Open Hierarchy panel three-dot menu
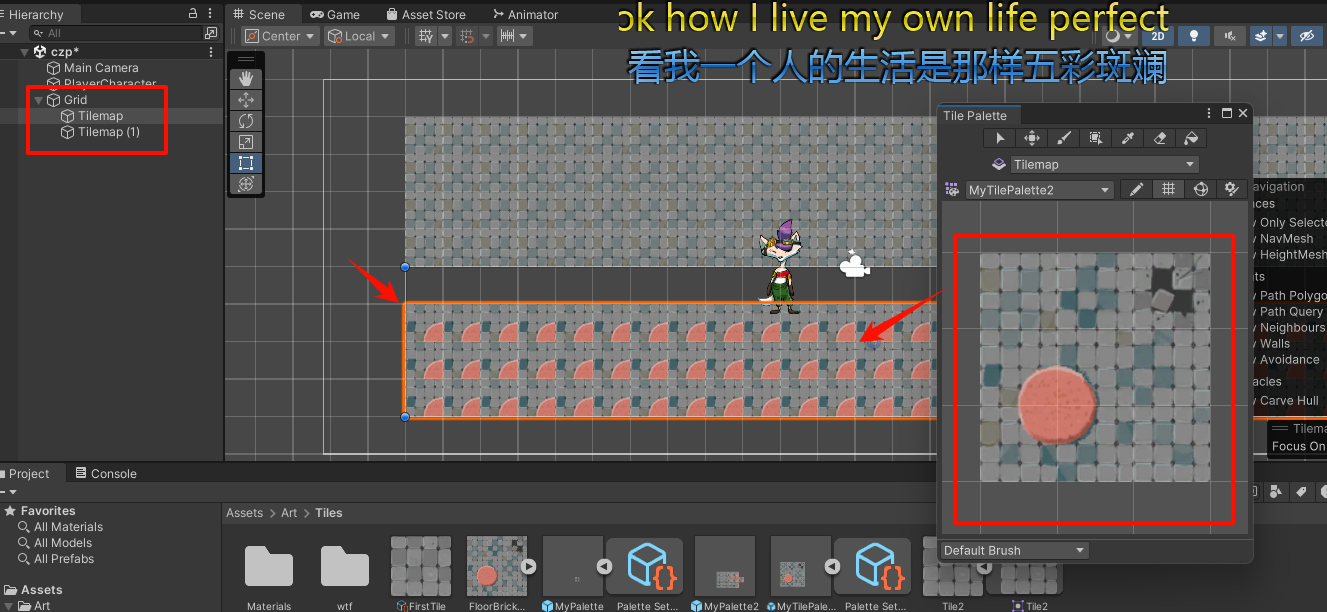Image resolution: width=1327 pixels, height=612 pixels. click(x=212, y=14)
